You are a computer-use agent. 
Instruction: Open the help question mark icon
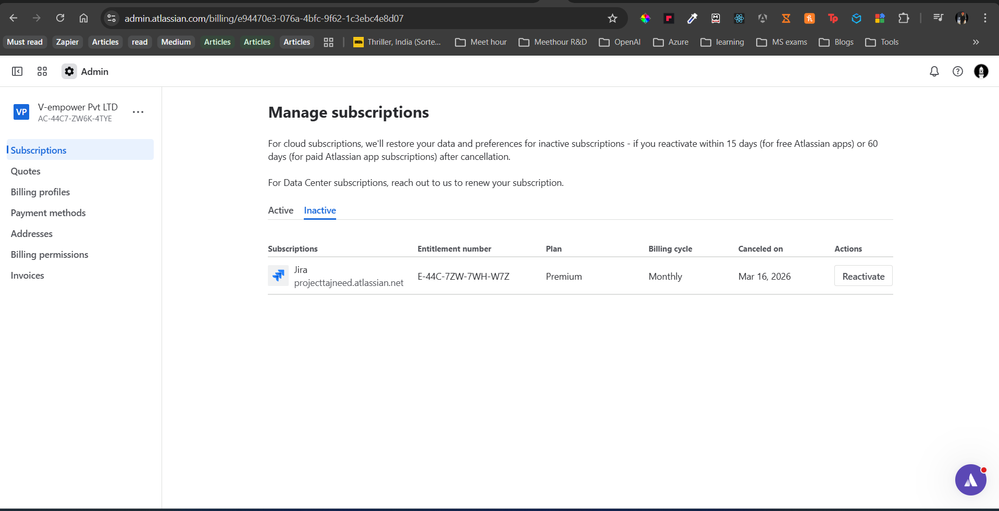pyautogui.click(x=957, y=72)
